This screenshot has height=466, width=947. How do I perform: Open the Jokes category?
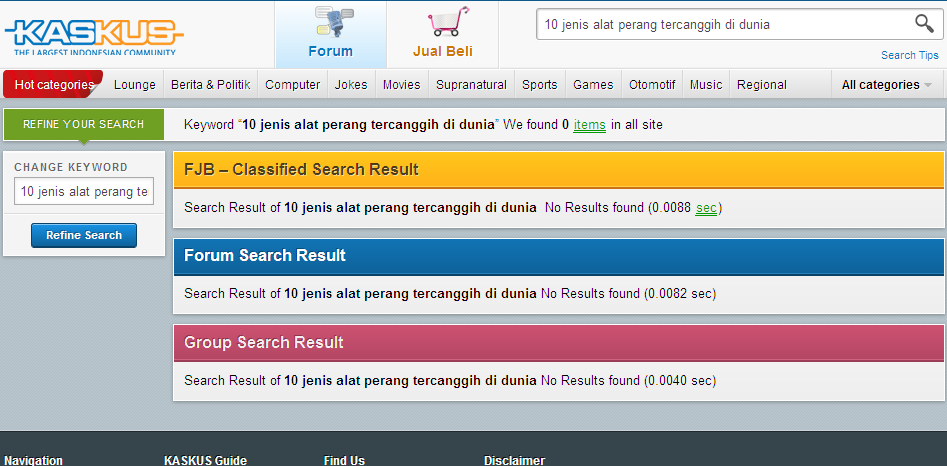click(x=351, y=85)
